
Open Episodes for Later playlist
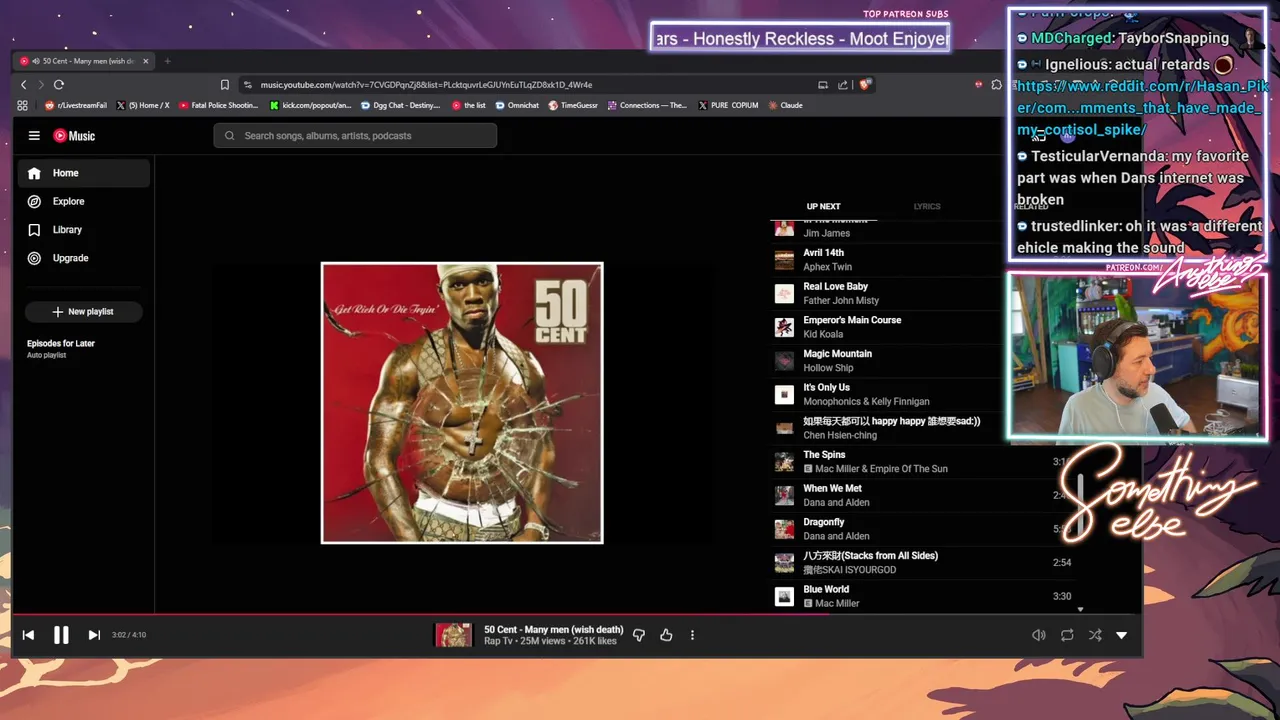pyautogui.click(x=61, y=348)
